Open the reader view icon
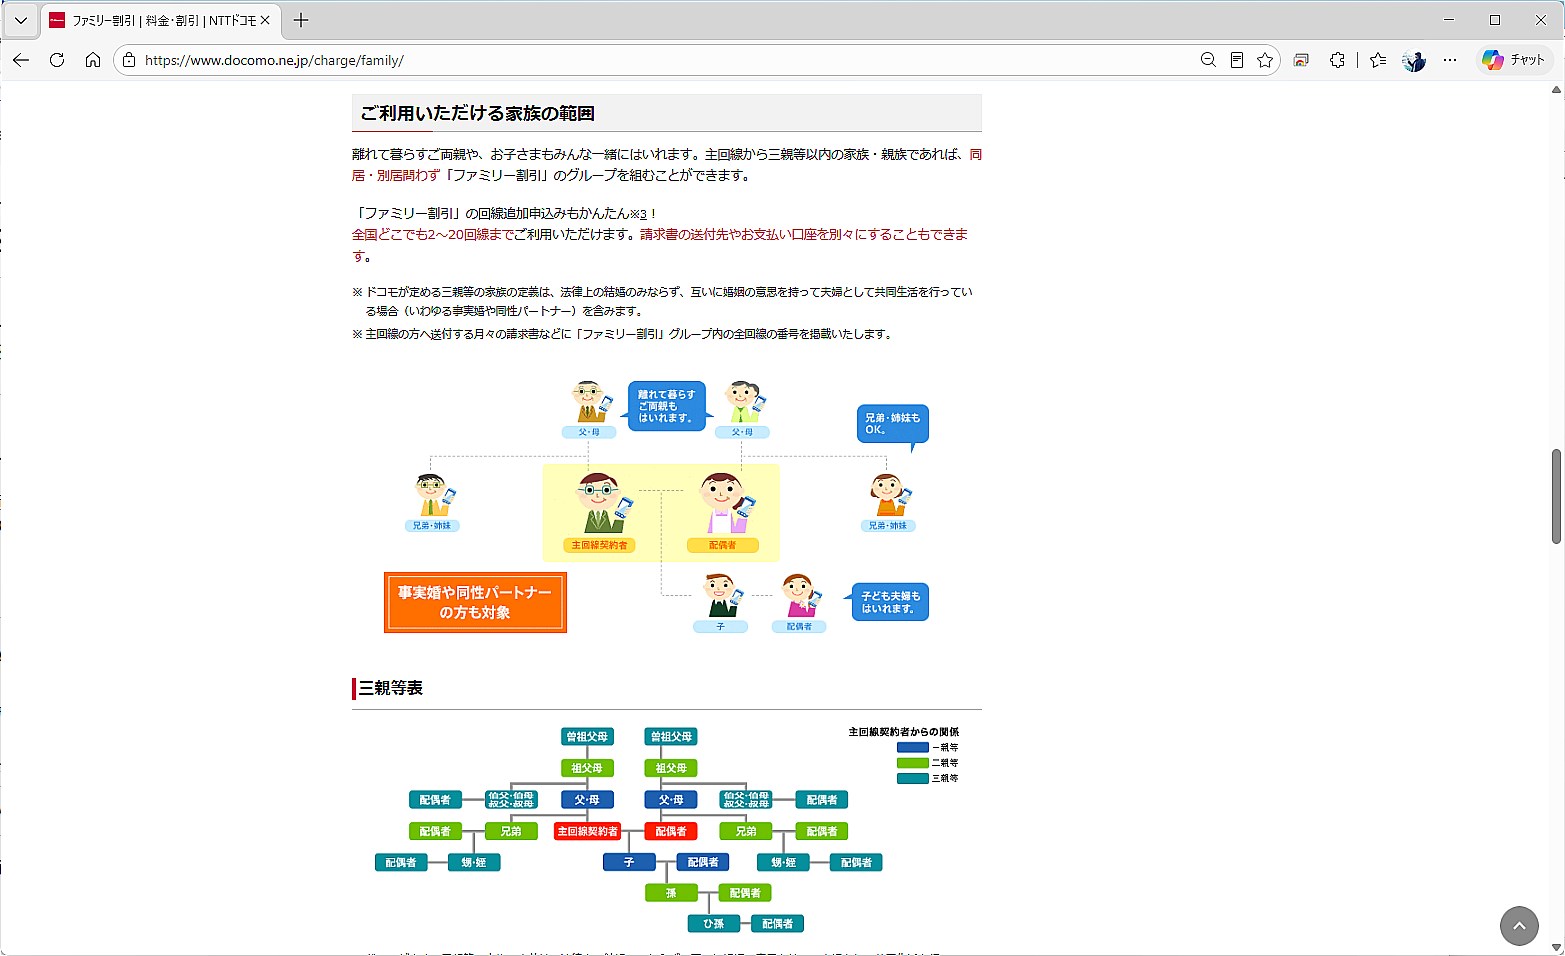This screenshot has width=1565, height=956. 1237,60
